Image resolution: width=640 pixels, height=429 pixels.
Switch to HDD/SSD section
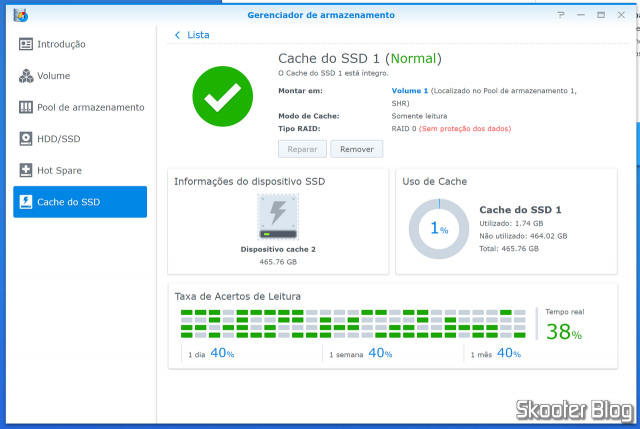[80, 139]
